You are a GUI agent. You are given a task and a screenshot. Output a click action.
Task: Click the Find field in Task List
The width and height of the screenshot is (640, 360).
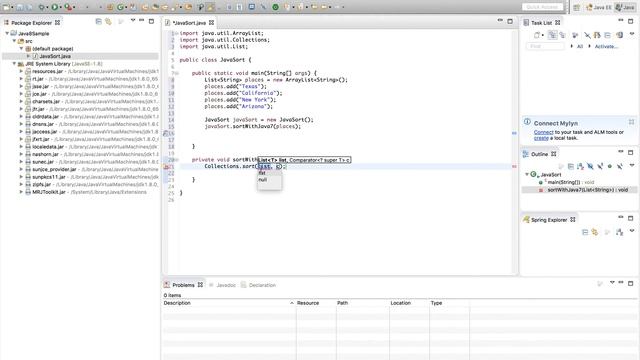(x=546, y=46)
